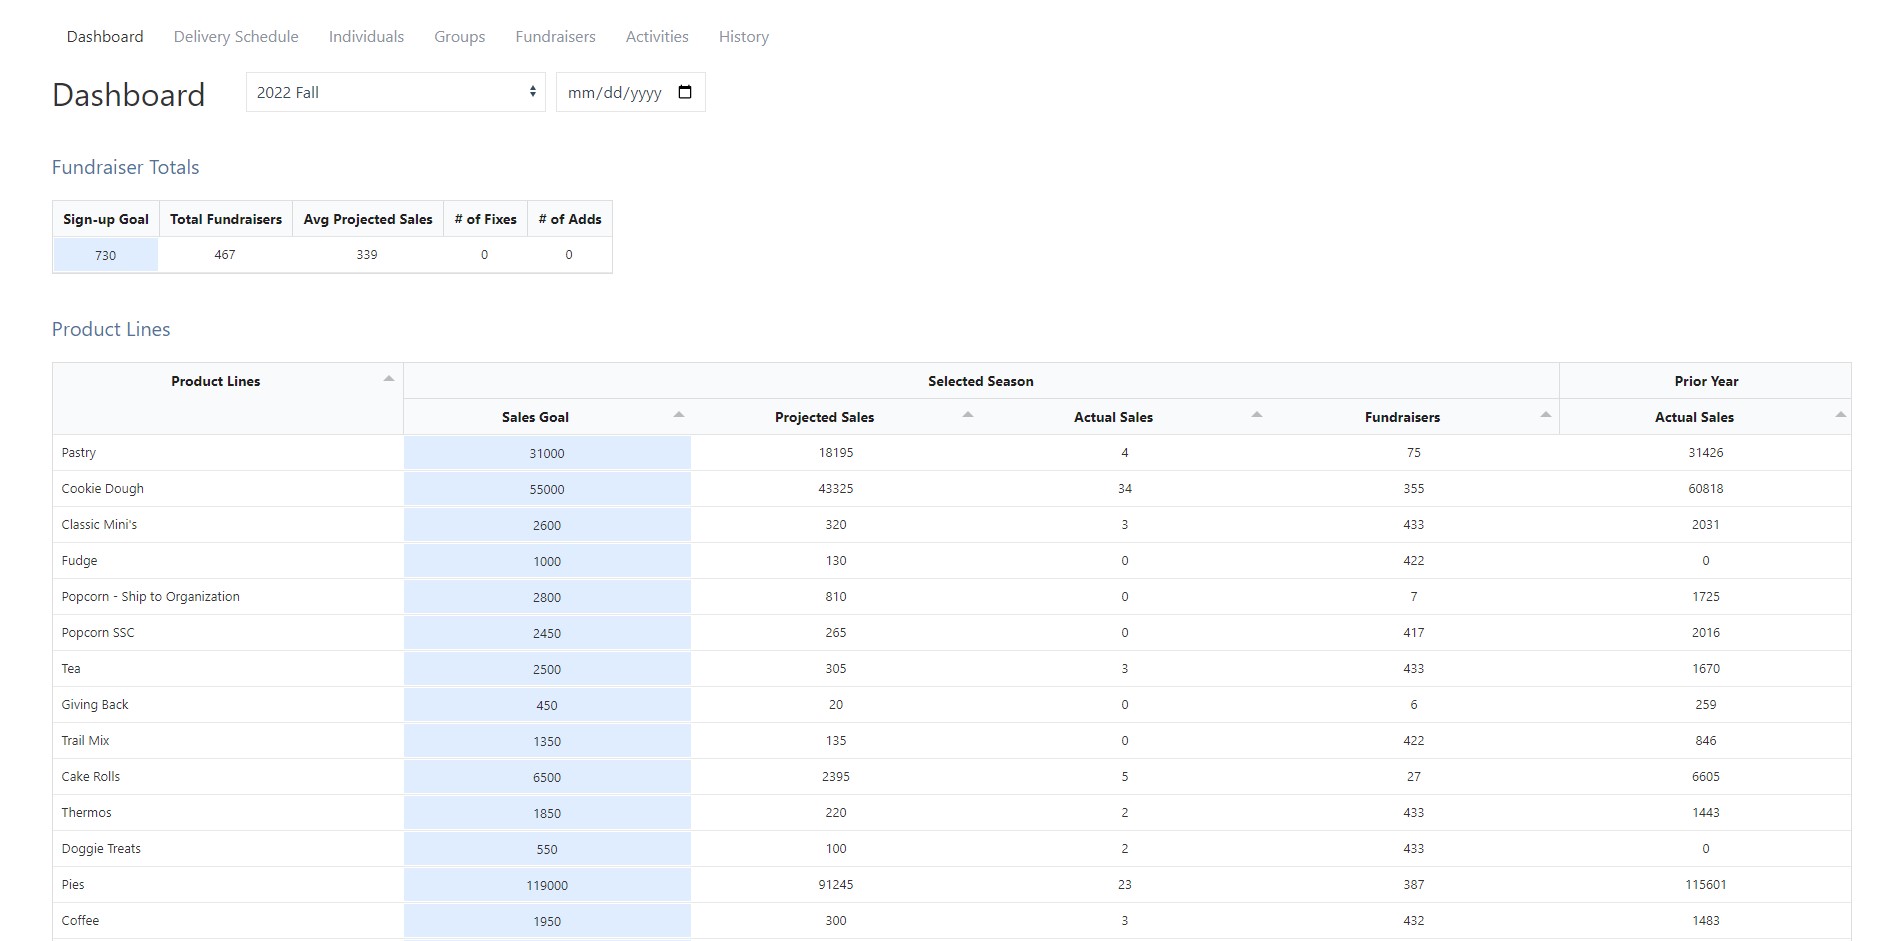
Task: Select the Pastry product line name
Action: coord(79,452)
